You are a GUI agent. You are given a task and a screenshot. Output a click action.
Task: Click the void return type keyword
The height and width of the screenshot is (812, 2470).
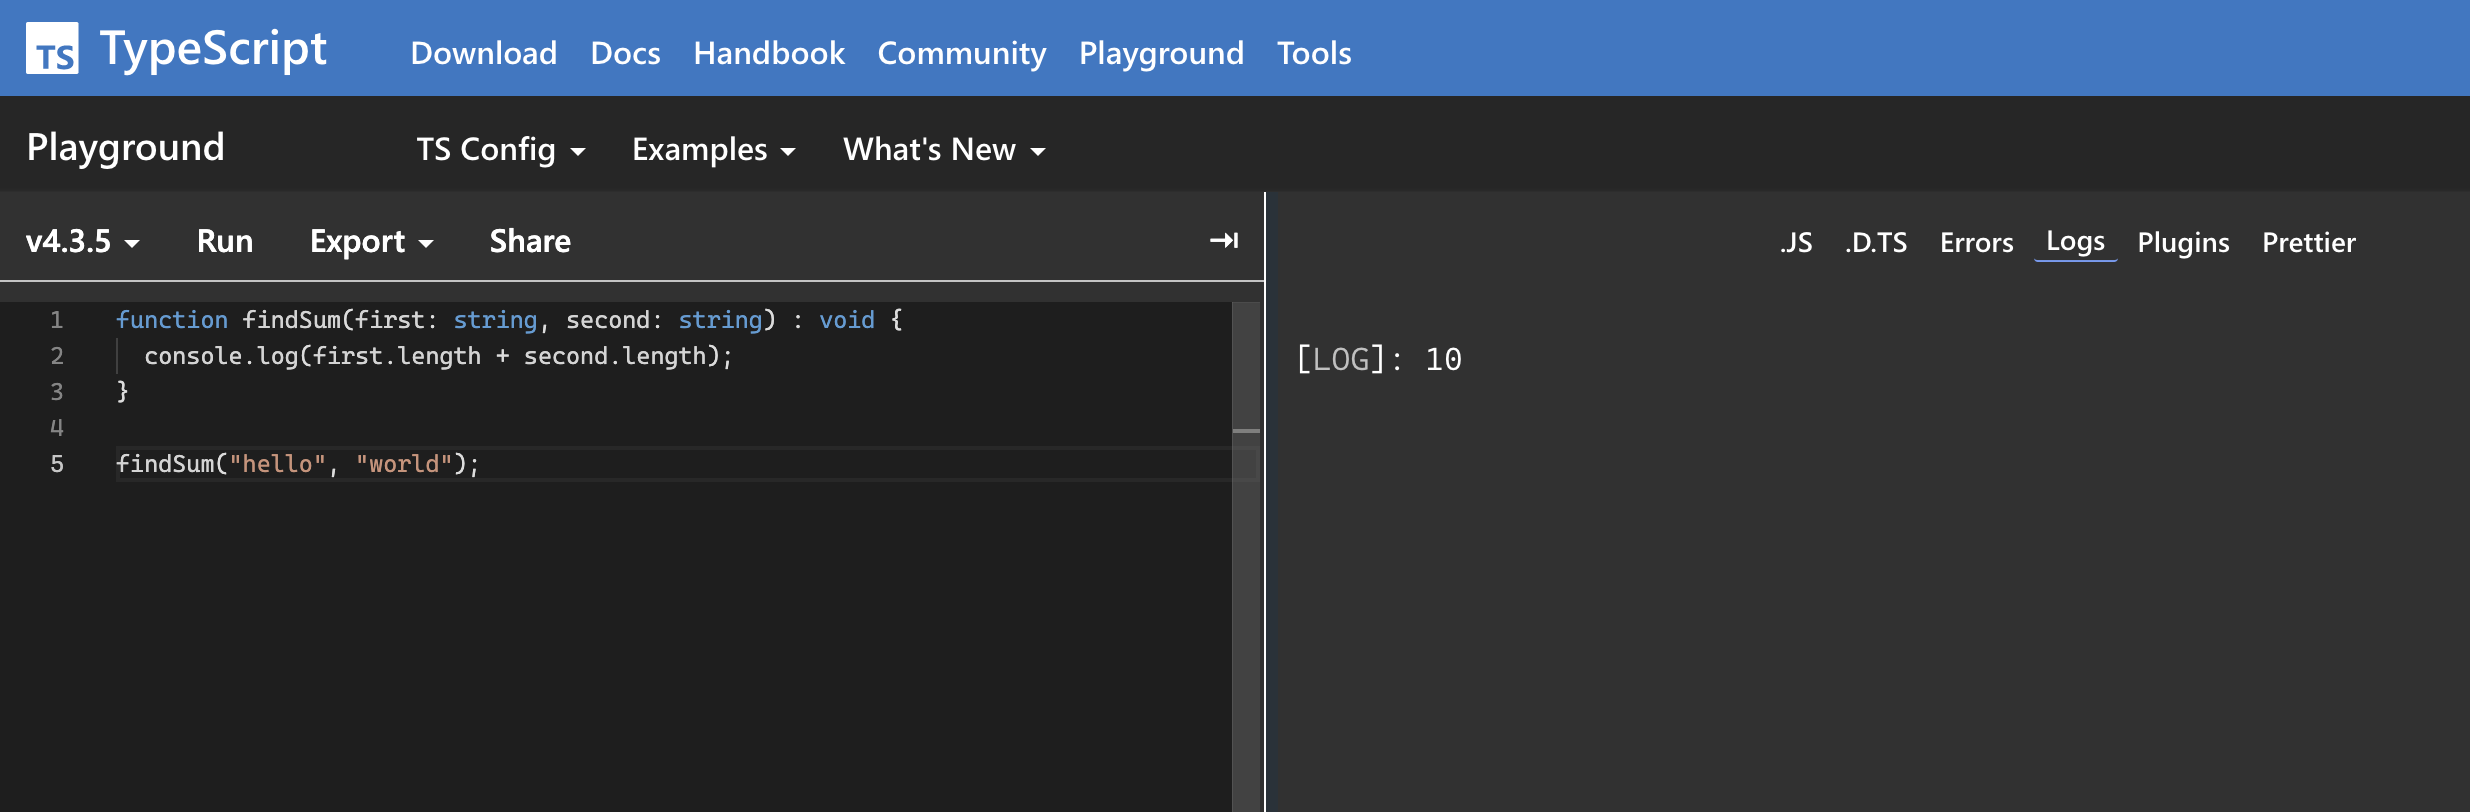click(x=847, y=320)
